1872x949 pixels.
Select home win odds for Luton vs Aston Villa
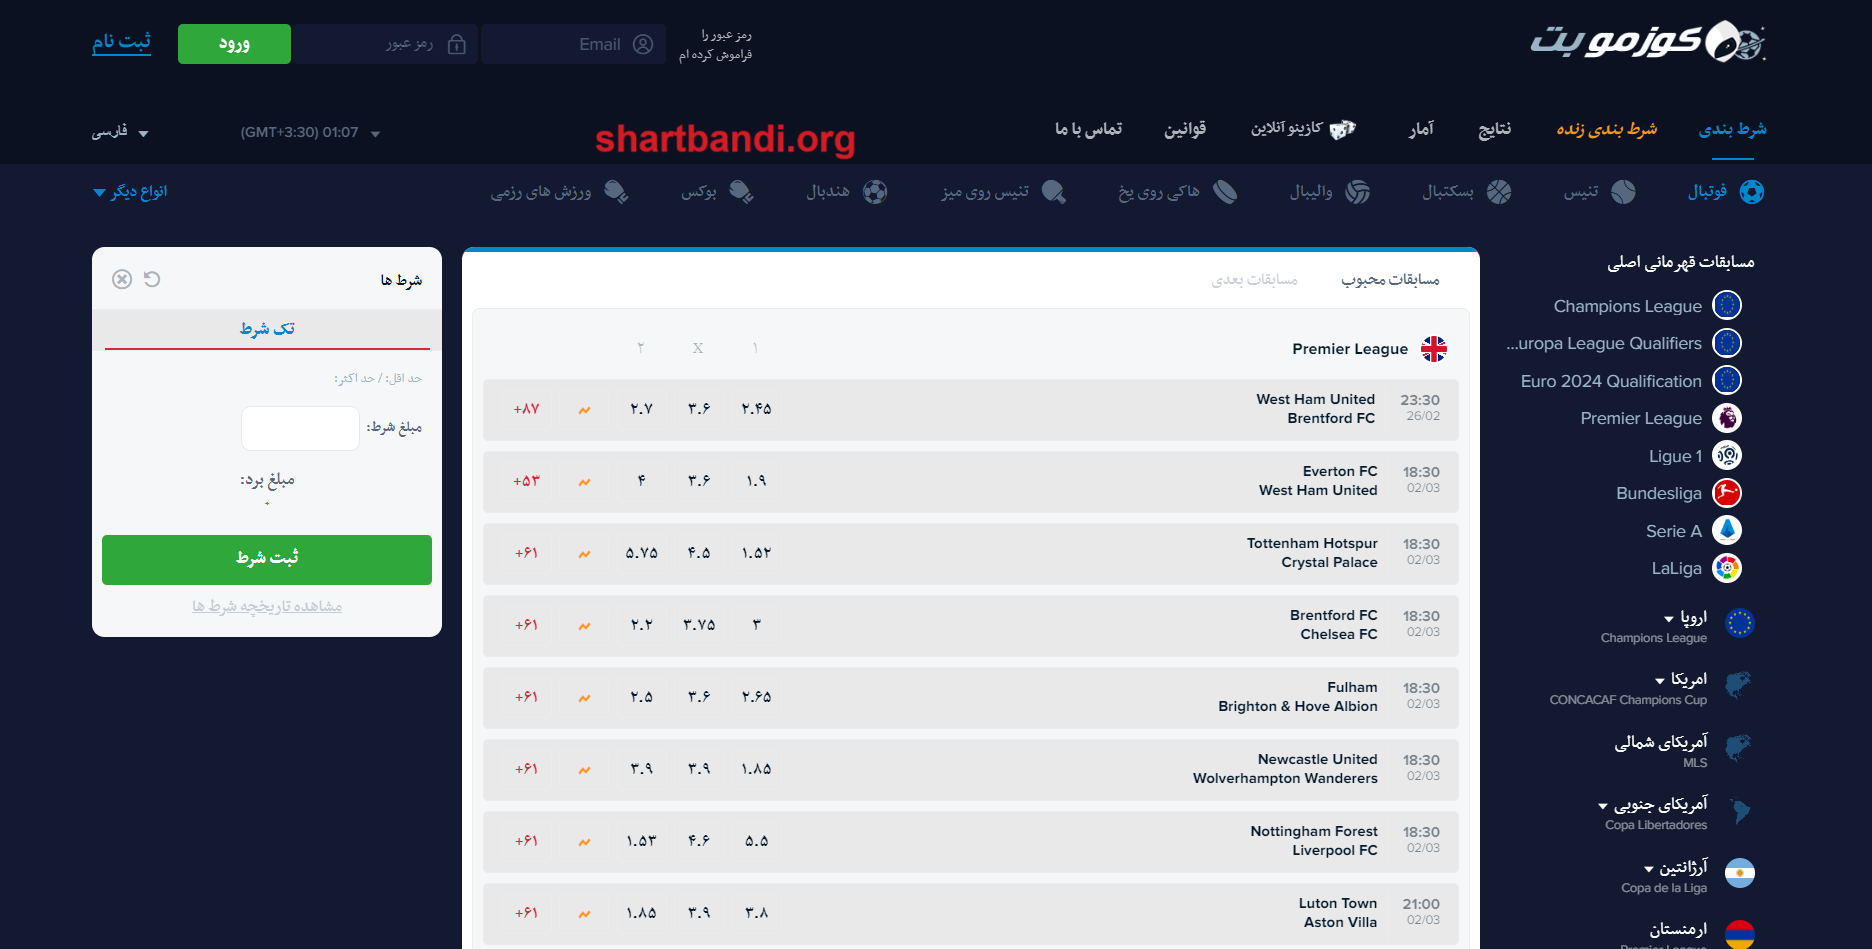[x=757, y=913]
